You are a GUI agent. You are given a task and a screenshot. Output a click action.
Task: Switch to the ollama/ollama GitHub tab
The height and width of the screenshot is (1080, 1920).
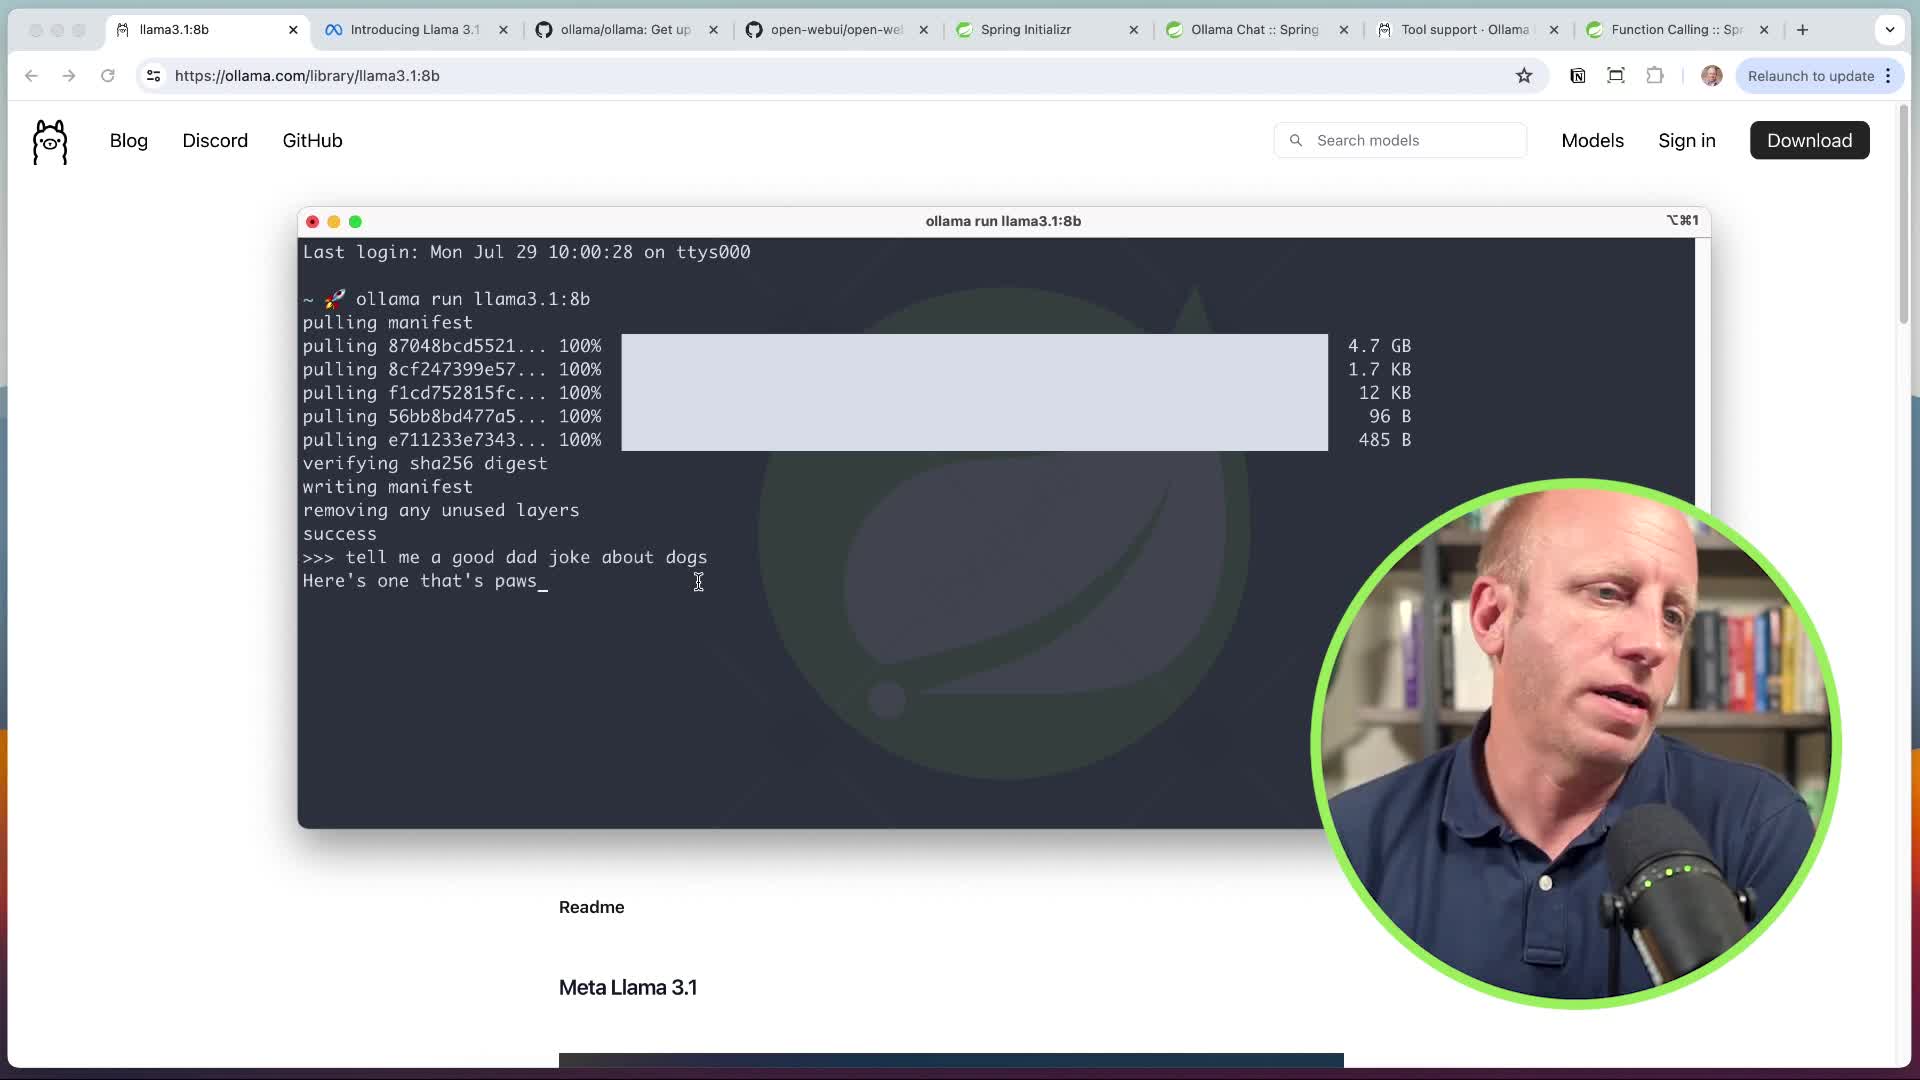[625, 30]
